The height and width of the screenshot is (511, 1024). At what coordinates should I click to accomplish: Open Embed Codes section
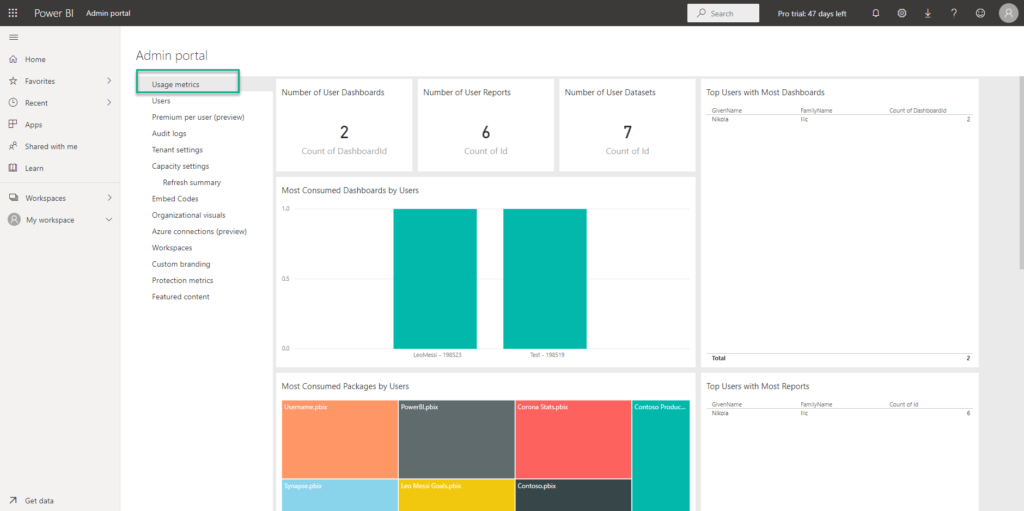[x=175, y=199]
